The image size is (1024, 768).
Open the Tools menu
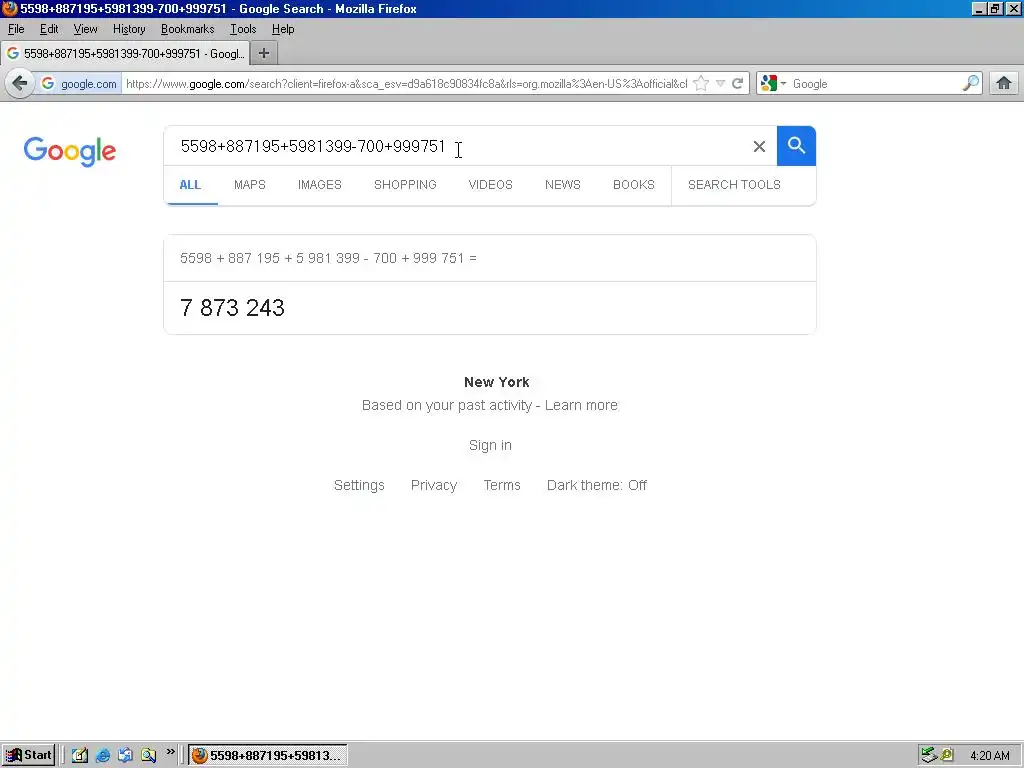[x=243, y=29]
